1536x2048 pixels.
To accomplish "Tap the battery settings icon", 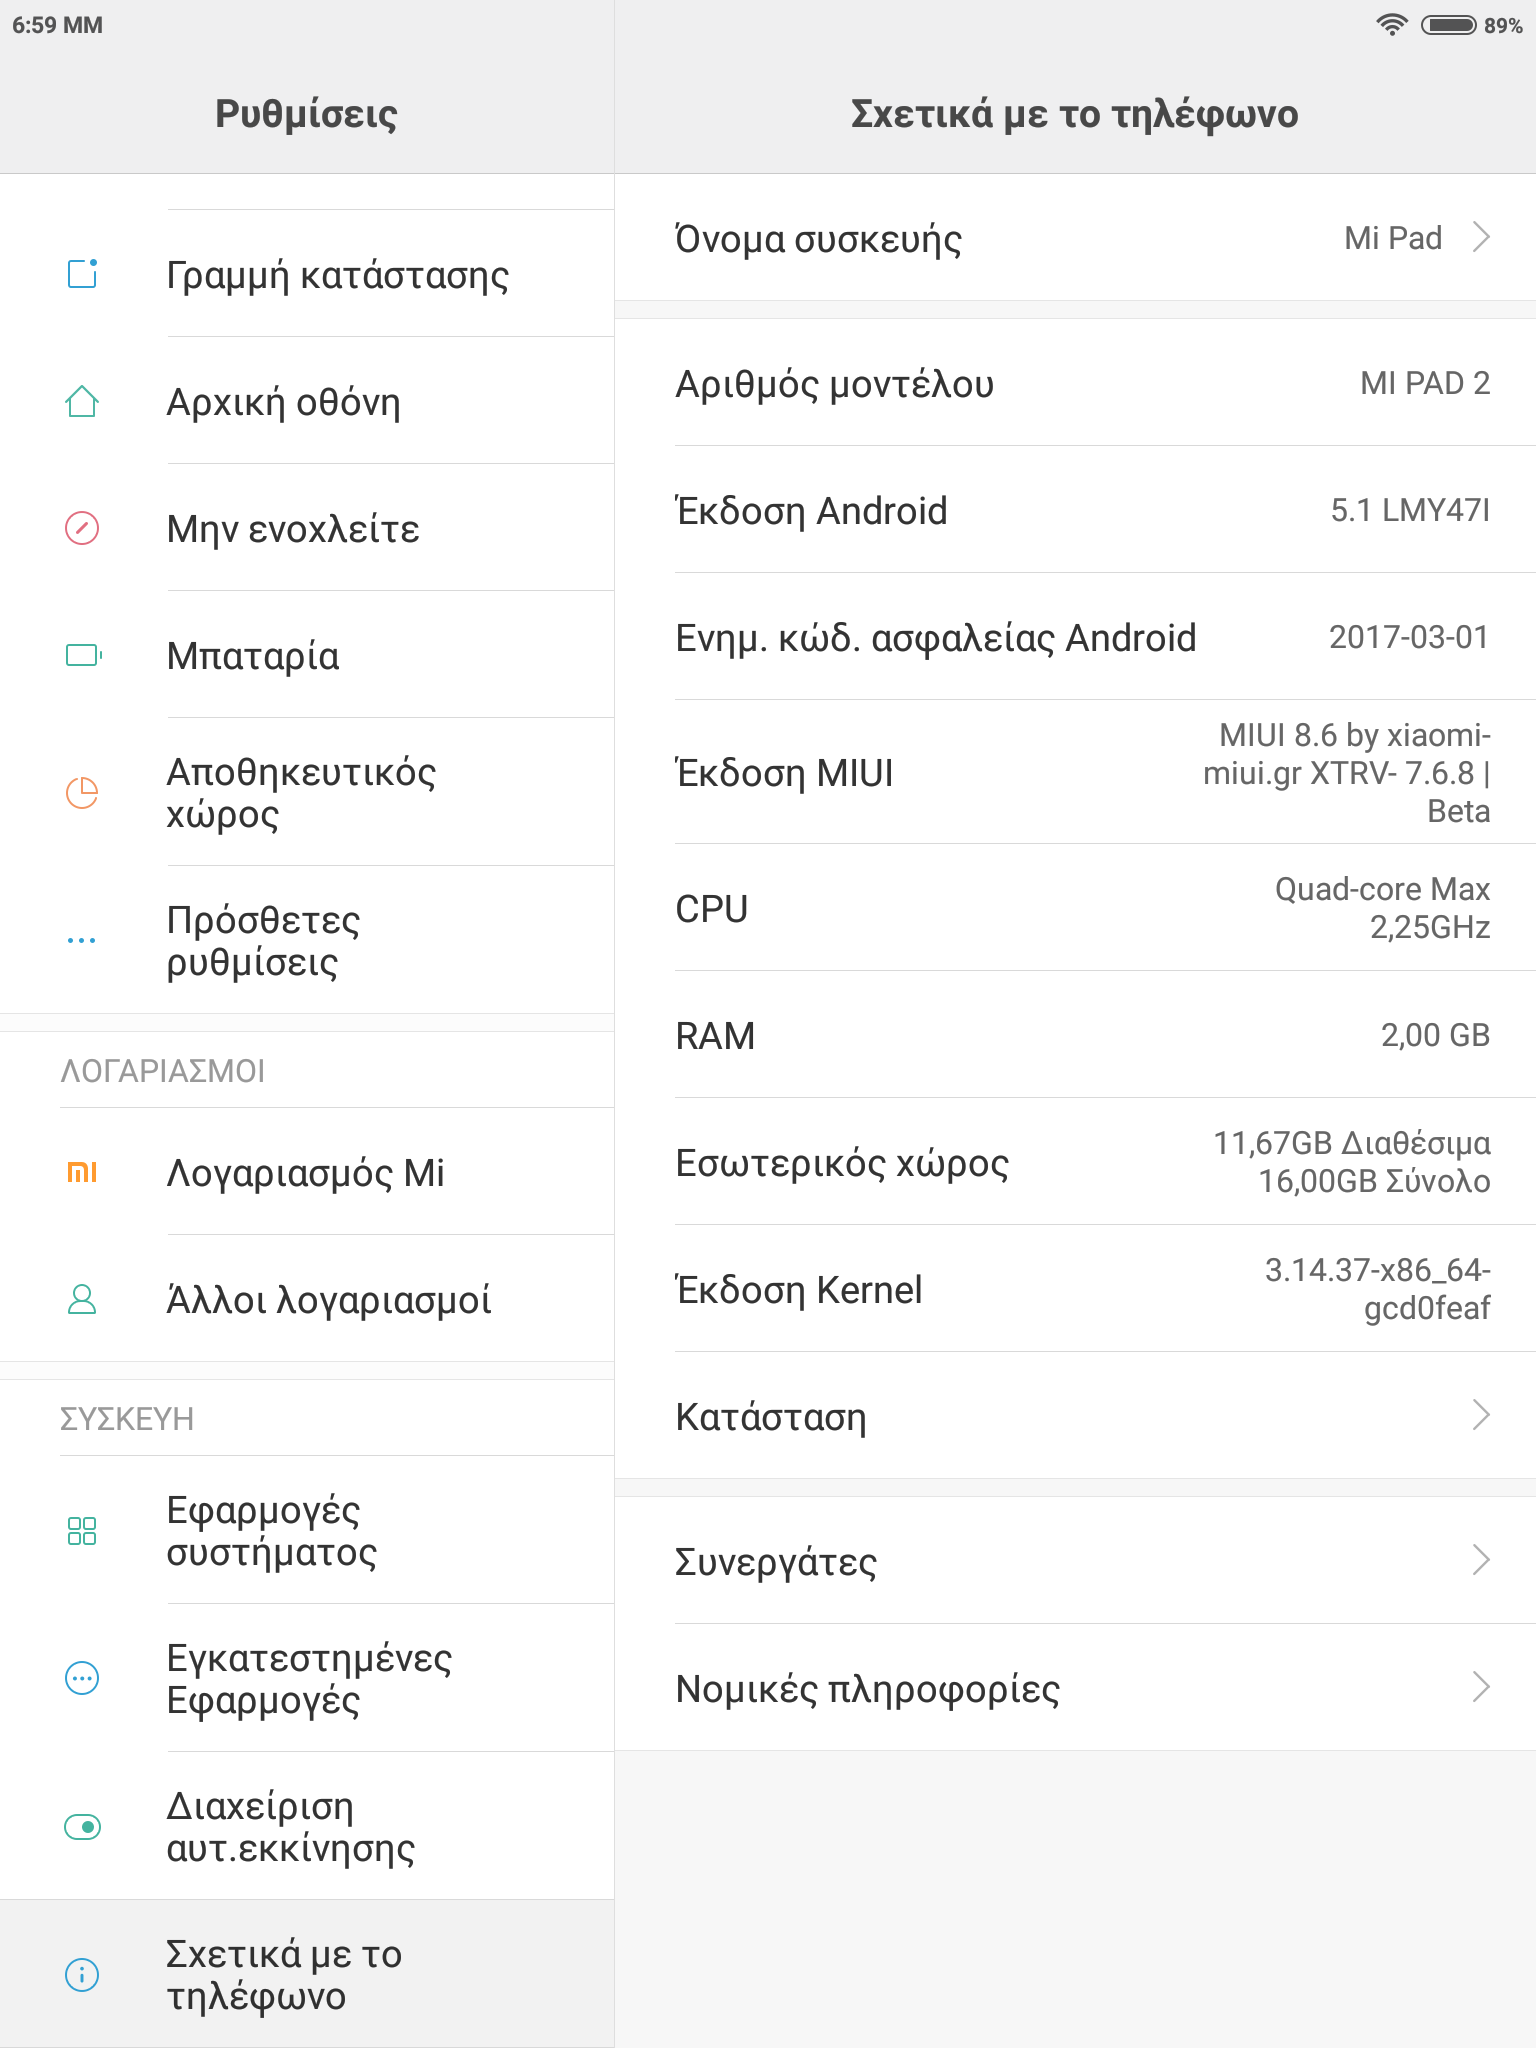I will tap(83, 655).
